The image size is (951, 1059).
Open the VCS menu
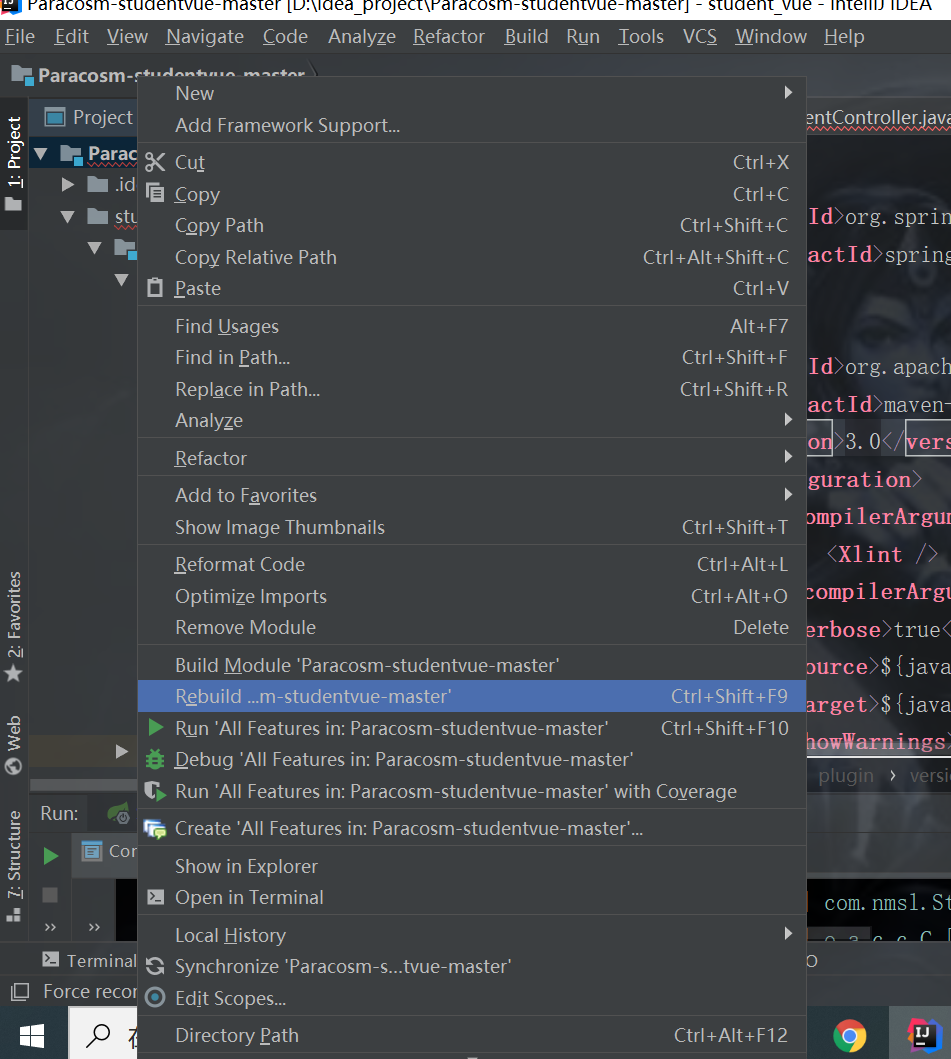point(700,36)
